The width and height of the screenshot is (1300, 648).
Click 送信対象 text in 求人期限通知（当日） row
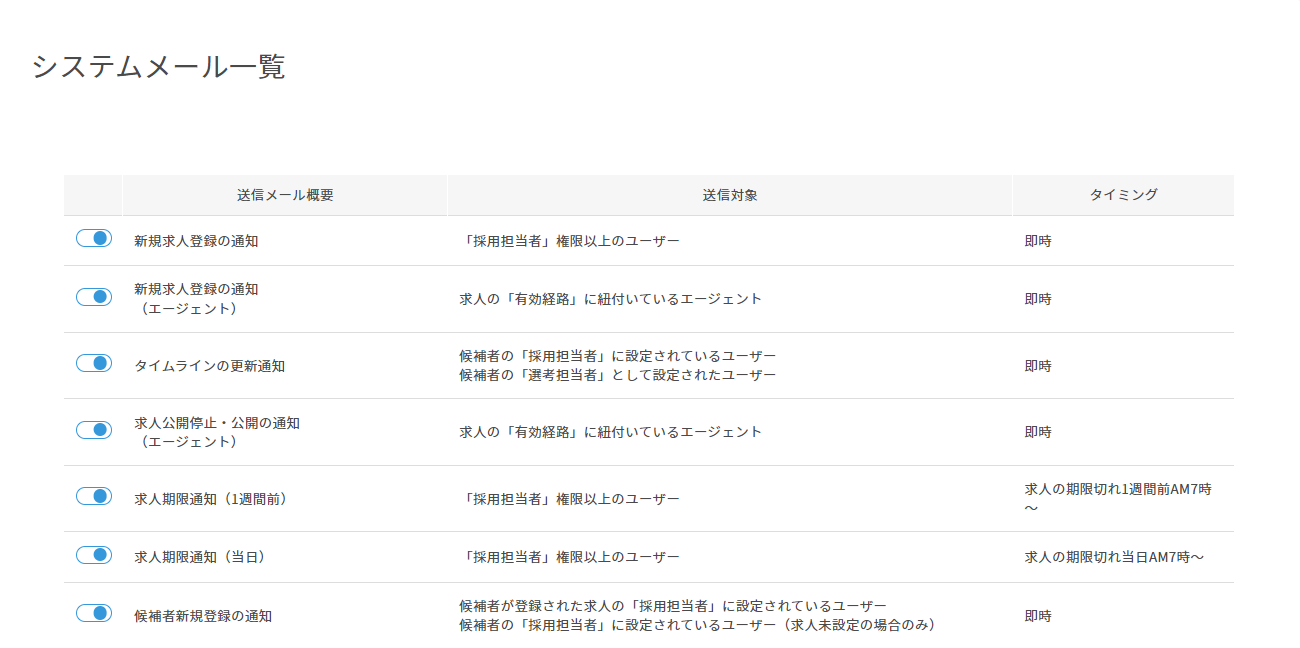point(569,557)
